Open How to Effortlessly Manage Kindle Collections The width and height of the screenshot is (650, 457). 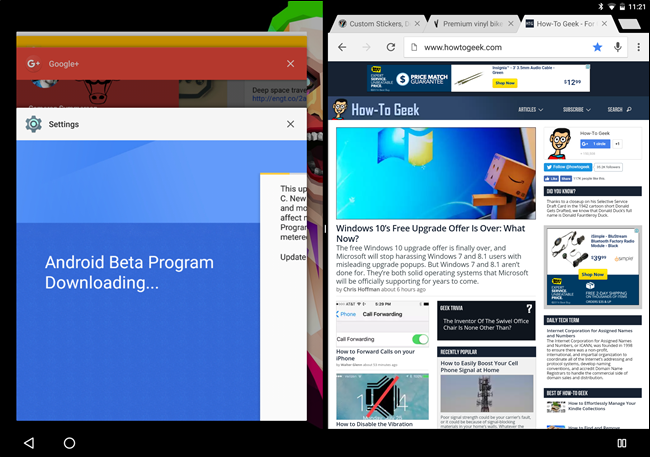point(601,406)
